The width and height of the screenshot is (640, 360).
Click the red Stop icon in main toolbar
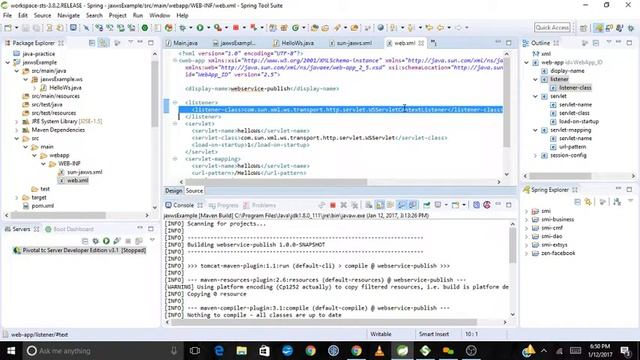[236, 28]
